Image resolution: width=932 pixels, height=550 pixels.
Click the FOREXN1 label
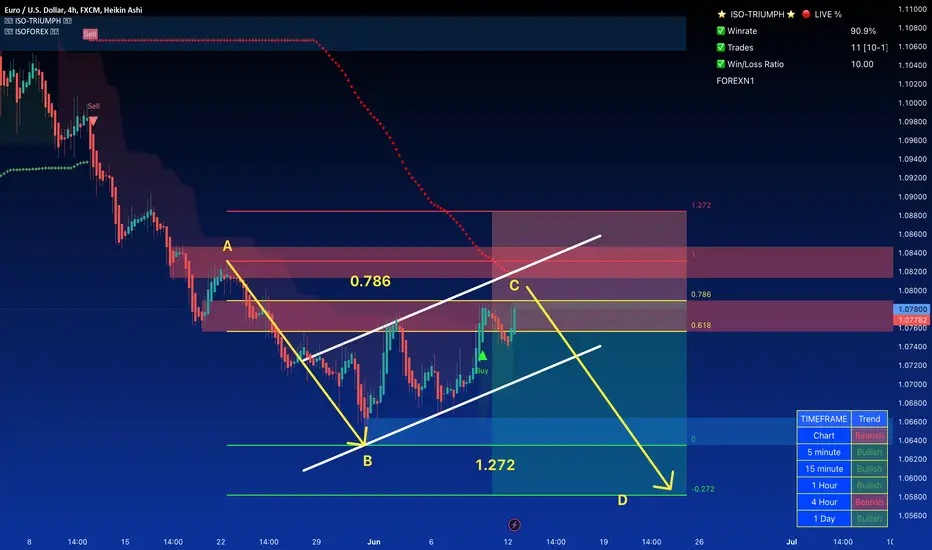click(x=735, y=81)
